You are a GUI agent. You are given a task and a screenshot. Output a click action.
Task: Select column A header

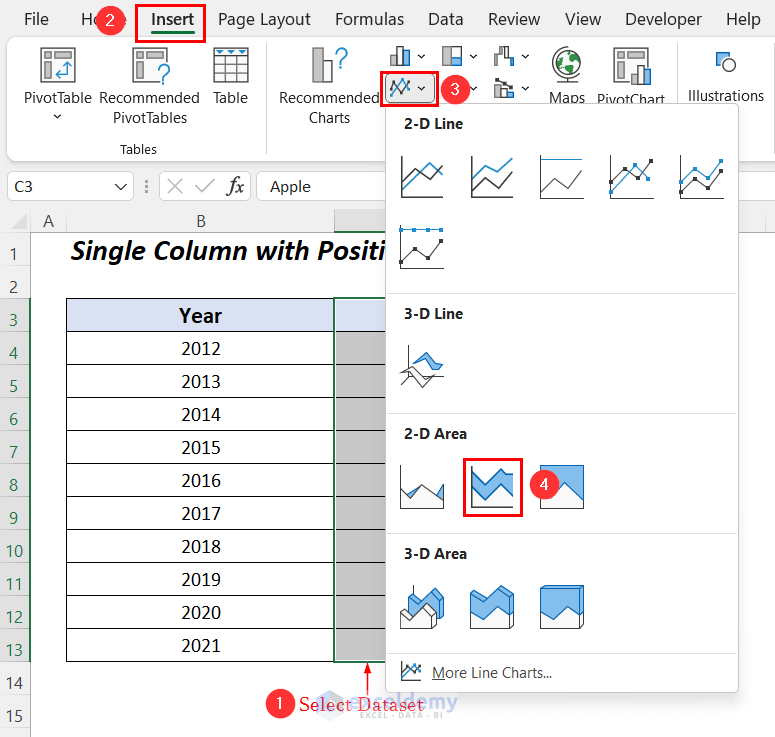(48, 221)
